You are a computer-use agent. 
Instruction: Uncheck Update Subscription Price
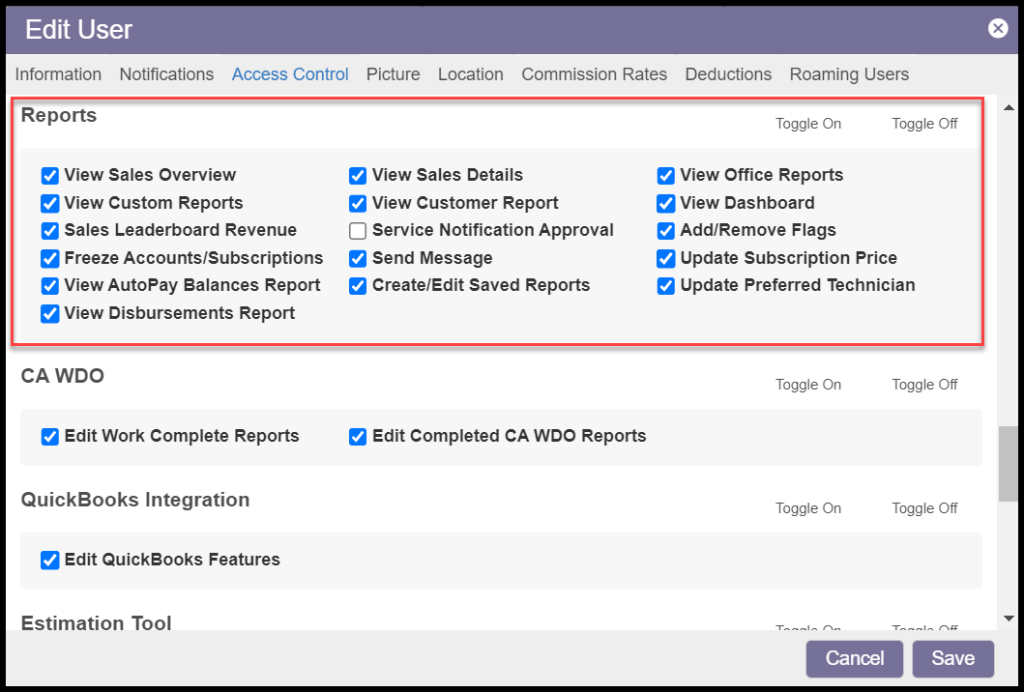tap(666, 259)
